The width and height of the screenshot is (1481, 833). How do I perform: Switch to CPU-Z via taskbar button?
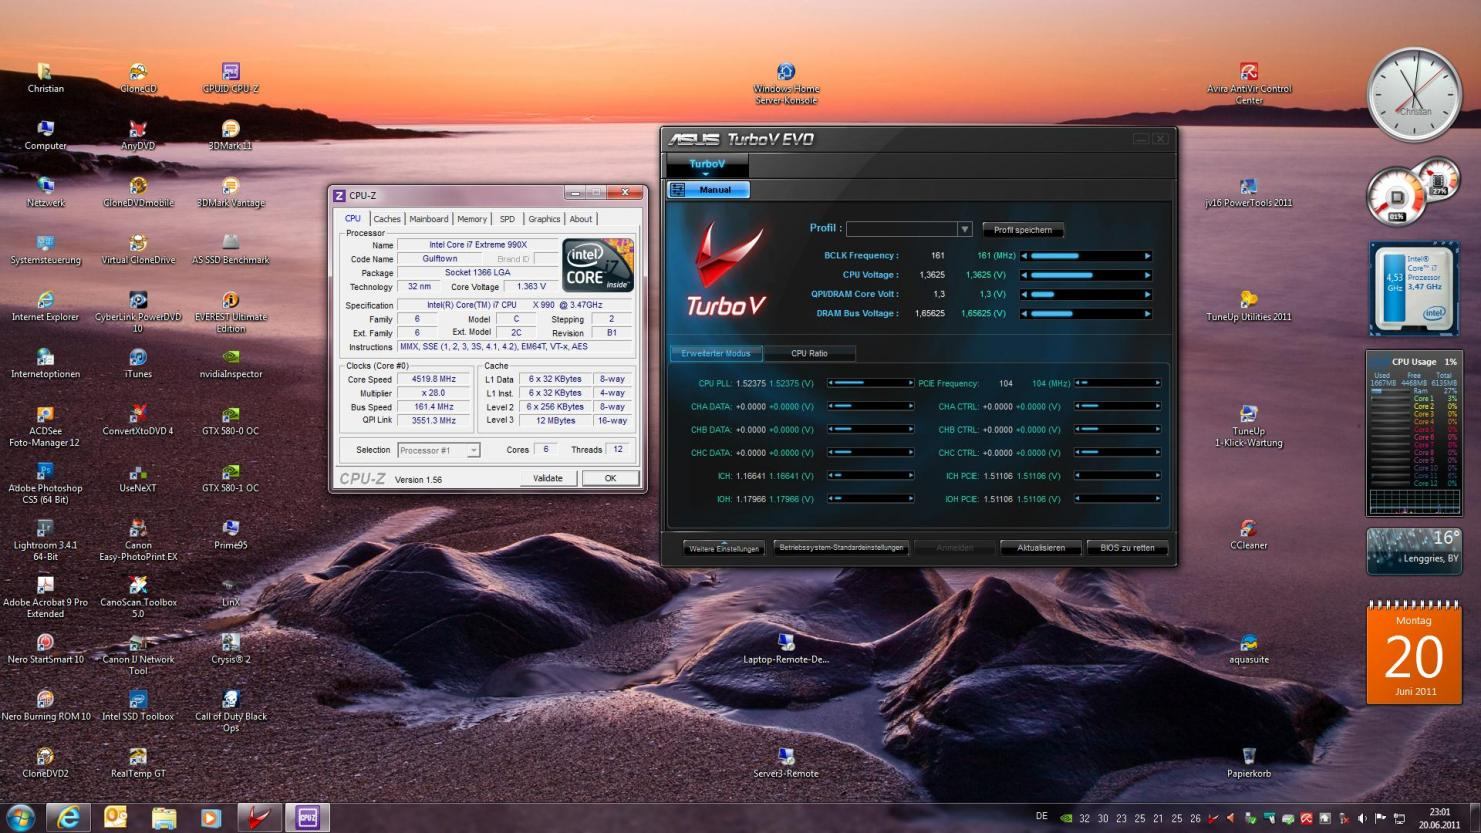point(307,817)
